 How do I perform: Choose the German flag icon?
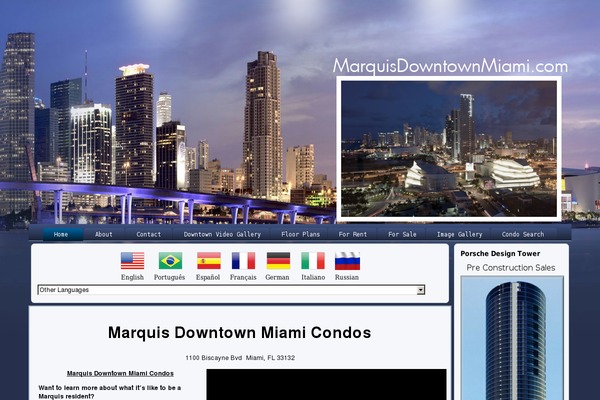278,261
